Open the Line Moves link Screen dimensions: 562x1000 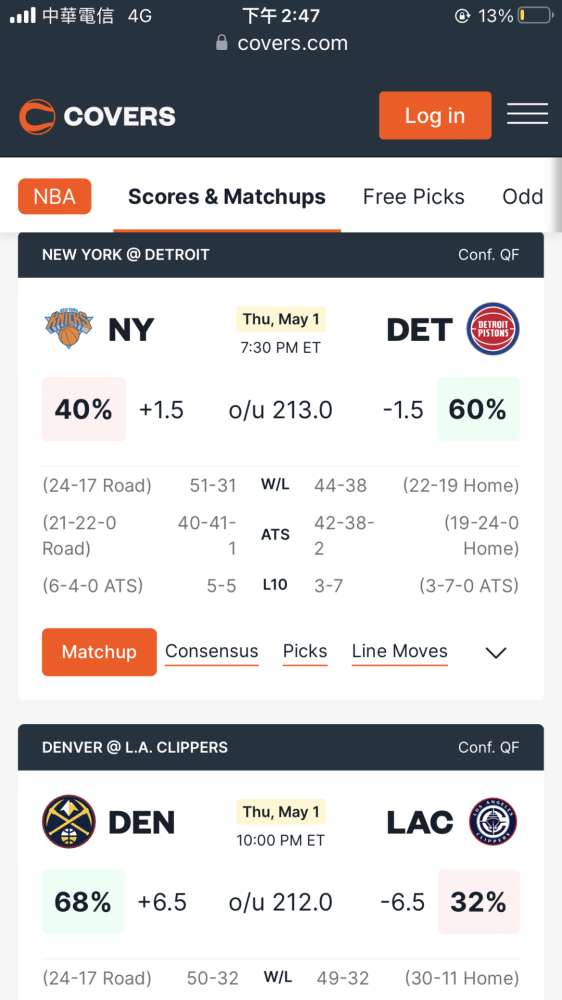click(399, 651)
